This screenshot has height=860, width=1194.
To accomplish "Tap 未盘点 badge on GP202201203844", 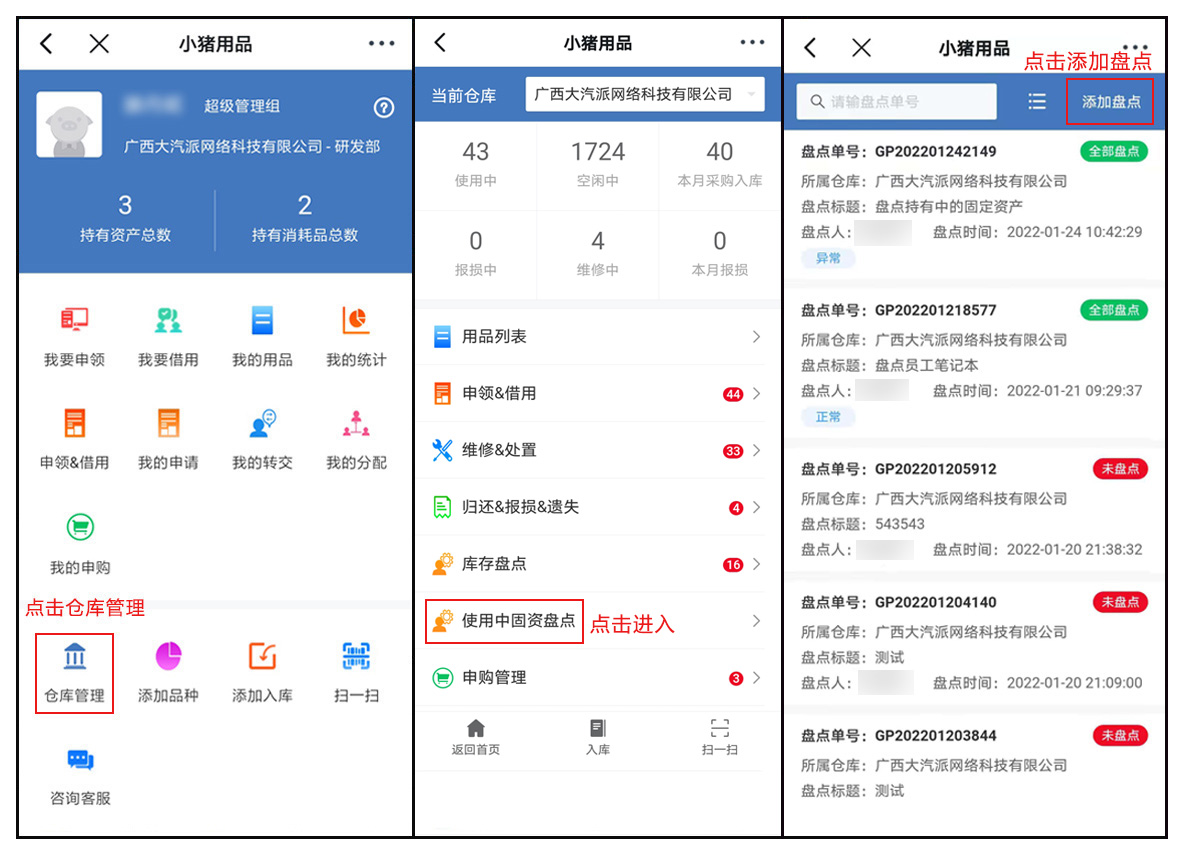I will (x=1120, y=735).
